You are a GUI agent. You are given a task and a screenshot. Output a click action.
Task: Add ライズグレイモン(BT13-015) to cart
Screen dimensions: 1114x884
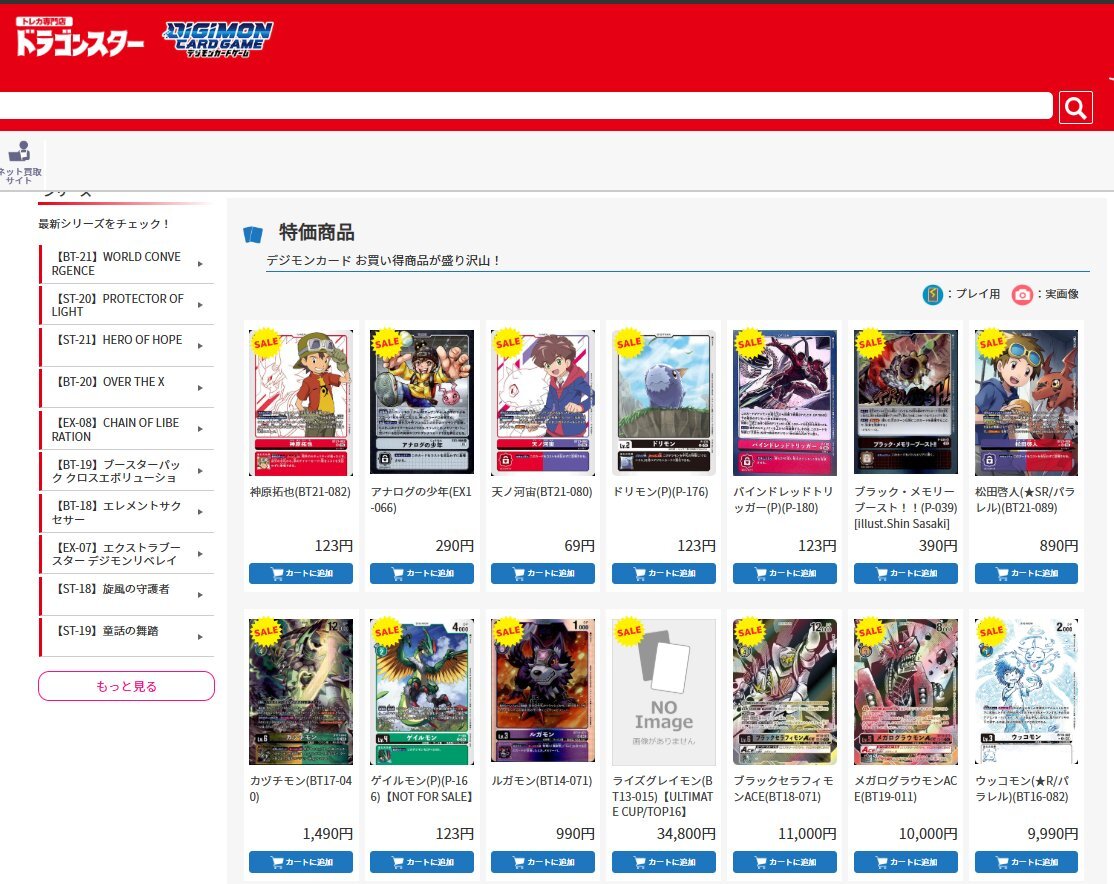click(x=664, y=862)
